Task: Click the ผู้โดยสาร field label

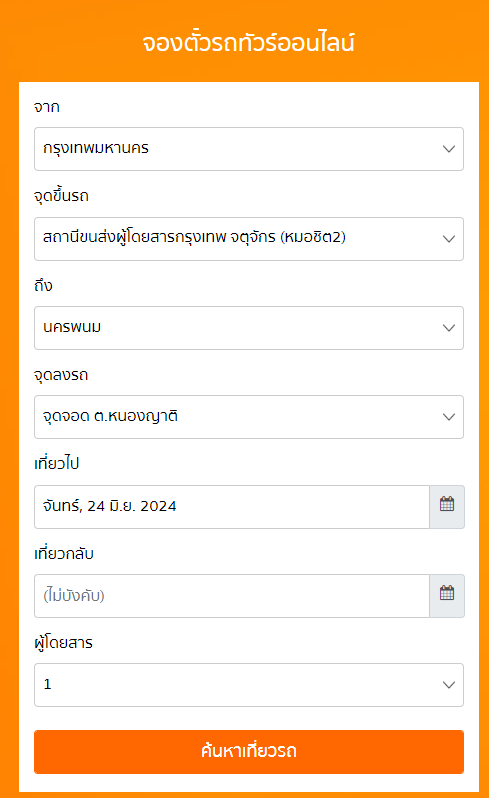Action: pyautogui.click(x=63, y=643)
